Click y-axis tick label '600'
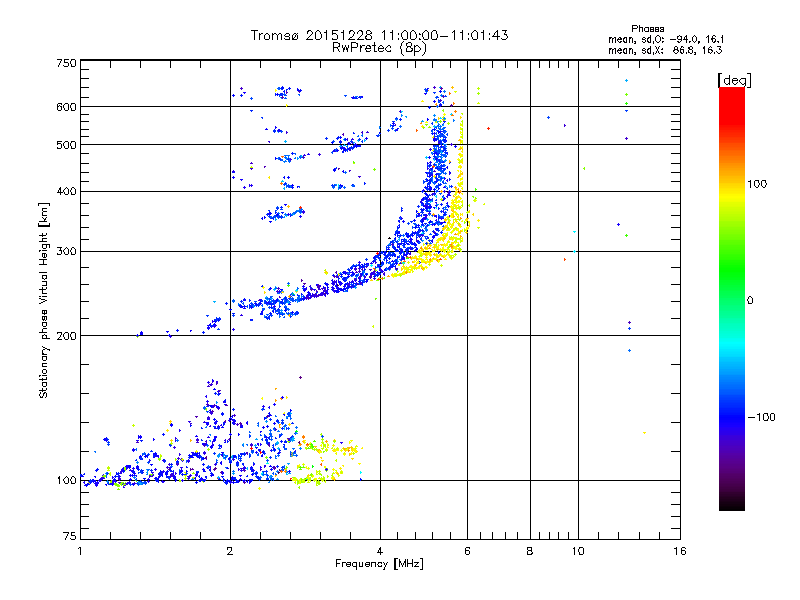Image resolution: width=800 pixels, height=600 pixels. [x=66, y=107]
